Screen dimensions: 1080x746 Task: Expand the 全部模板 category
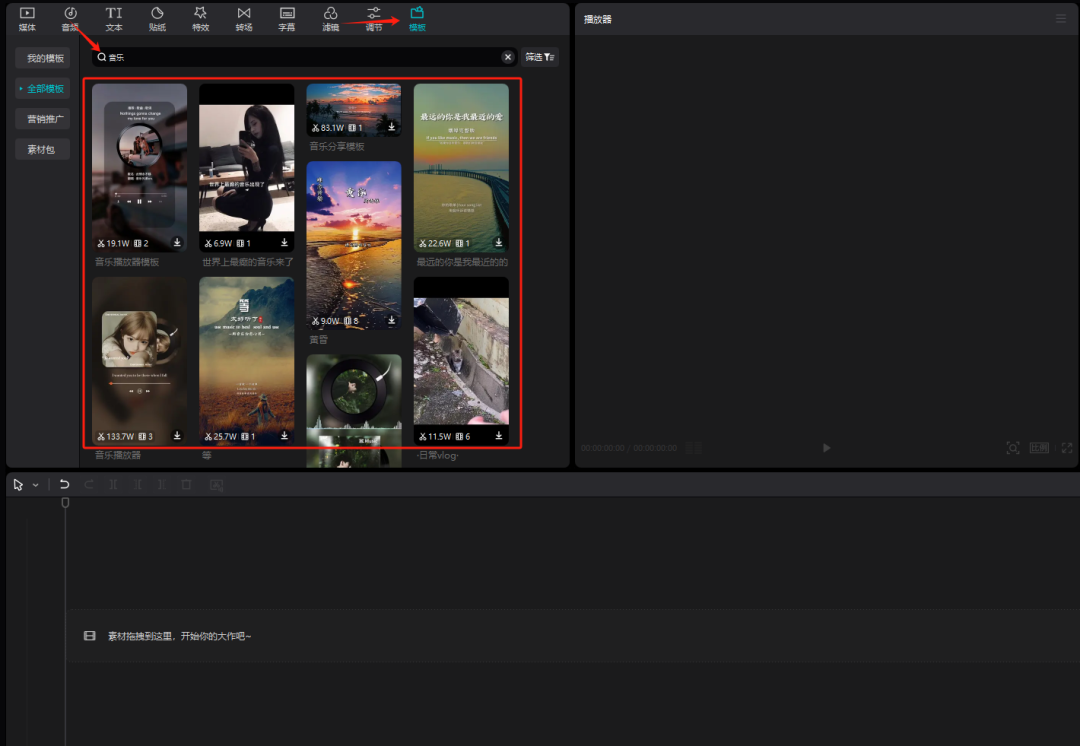point(45,88)
